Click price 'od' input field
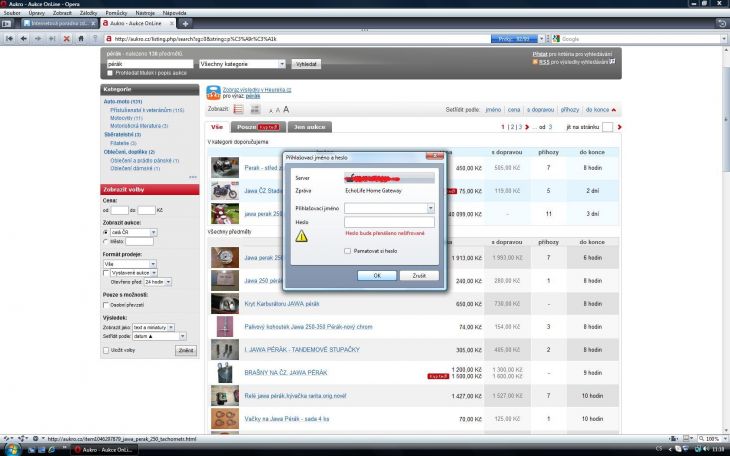The width and height of the screenshot is (730, 456). coord(119,210)
